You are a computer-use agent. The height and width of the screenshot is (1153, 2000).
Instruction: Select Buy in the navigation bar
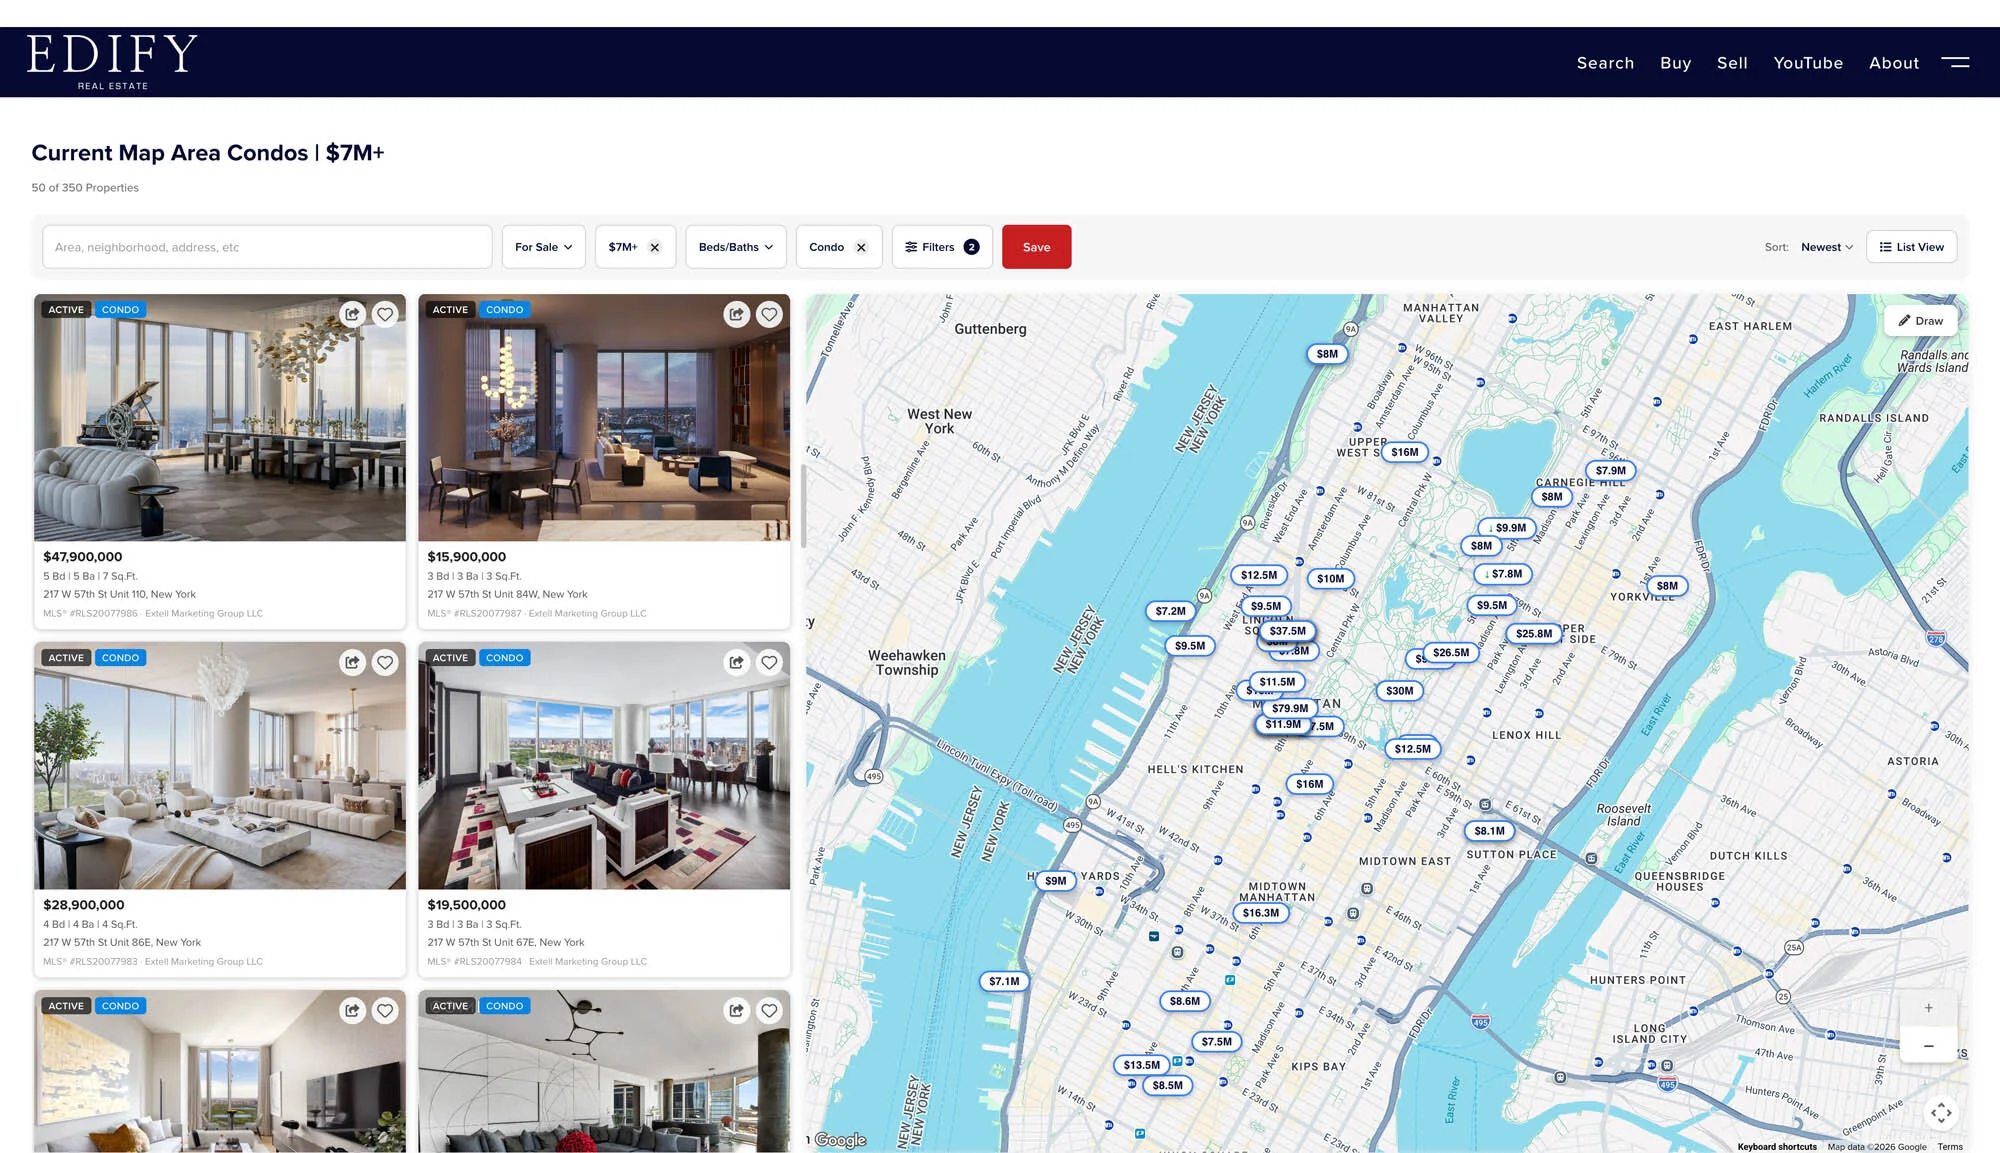coord(1675,62)
